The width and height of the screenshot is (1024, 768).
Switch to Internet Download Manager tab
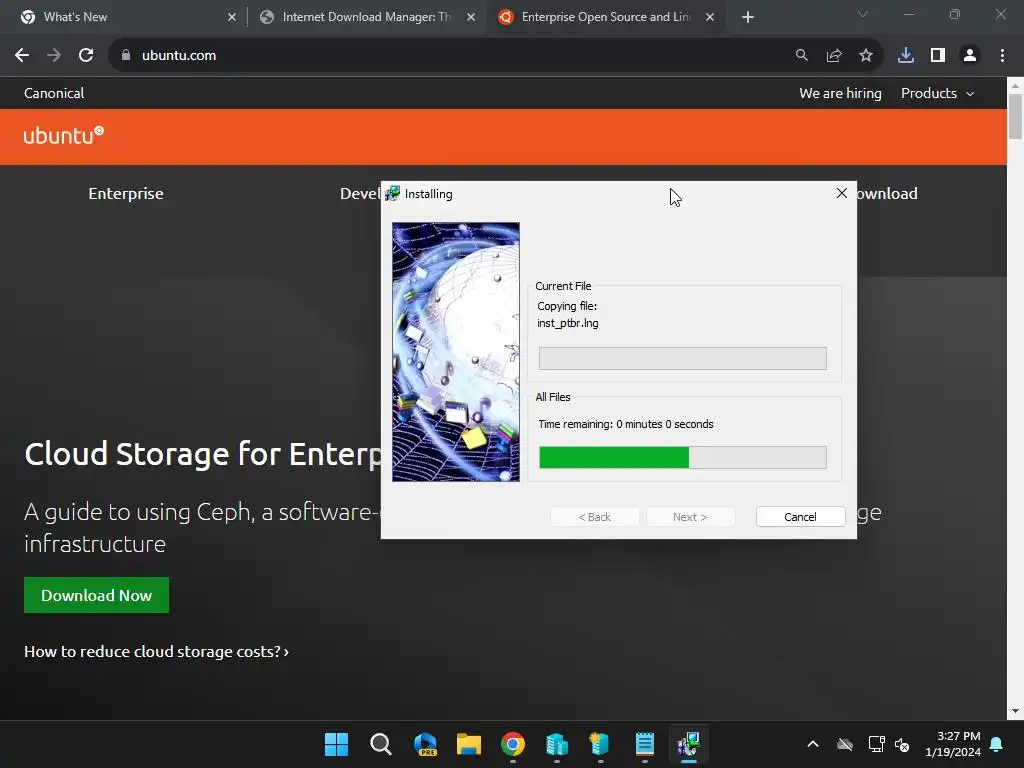366,17
